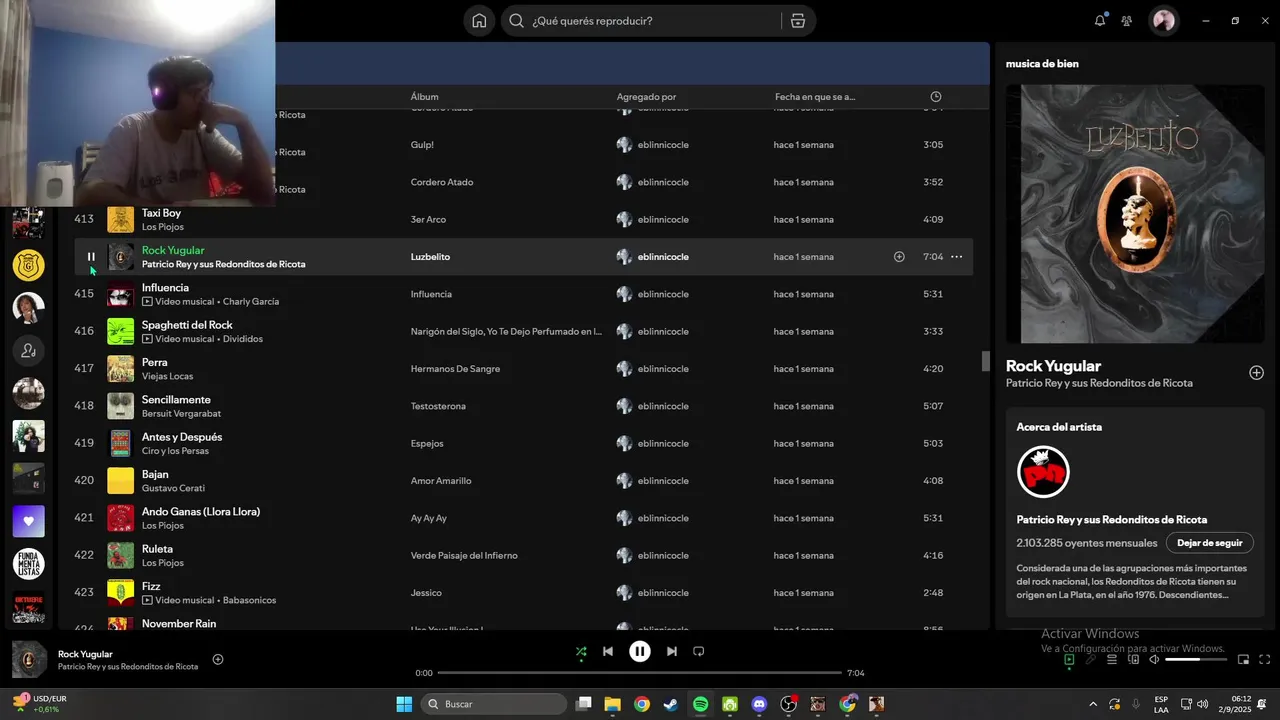Open the connect to a device icon
This screenshot has height=720, width=1280.
(x=1133, y=659)
